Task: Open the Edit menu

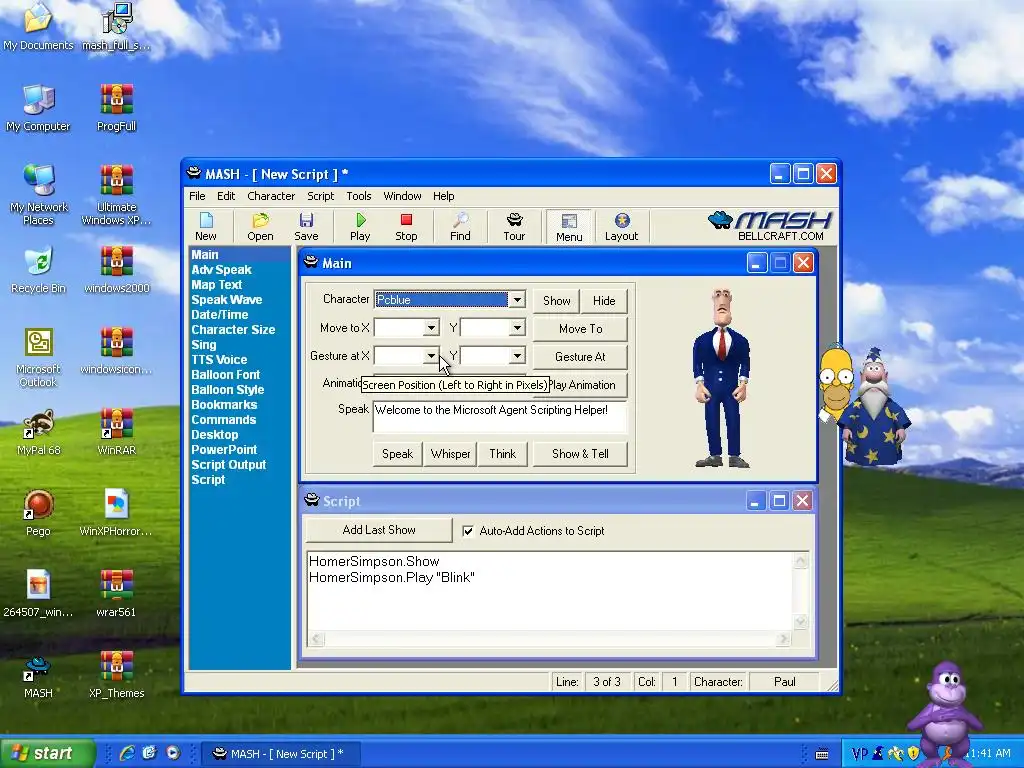Action: point(226,196)
